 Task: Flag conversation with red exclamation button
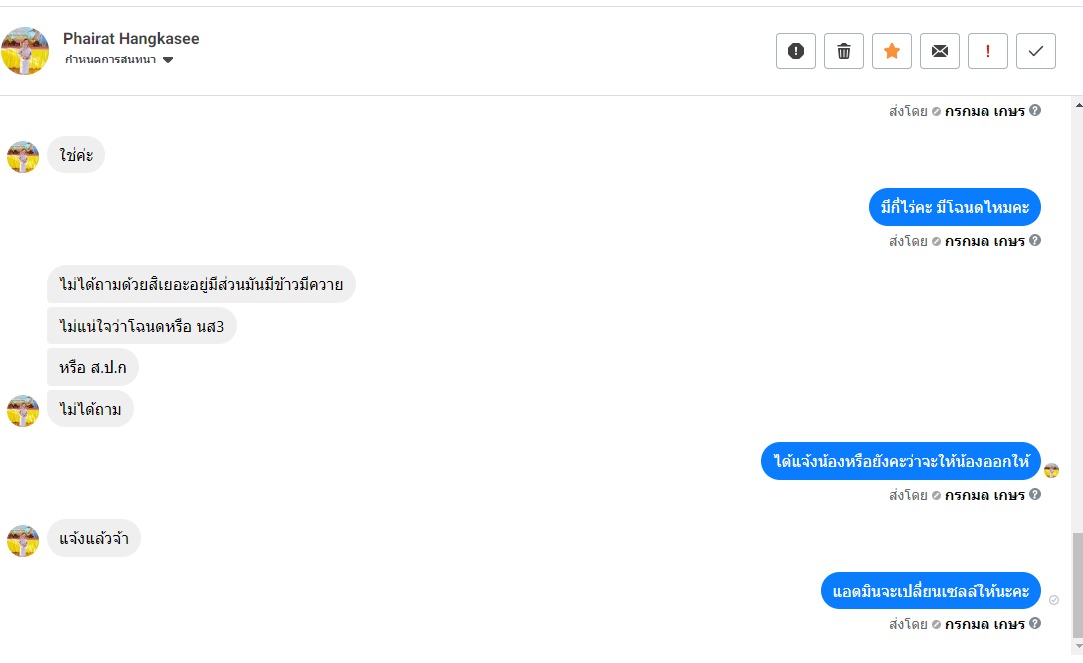coord(988,51)
